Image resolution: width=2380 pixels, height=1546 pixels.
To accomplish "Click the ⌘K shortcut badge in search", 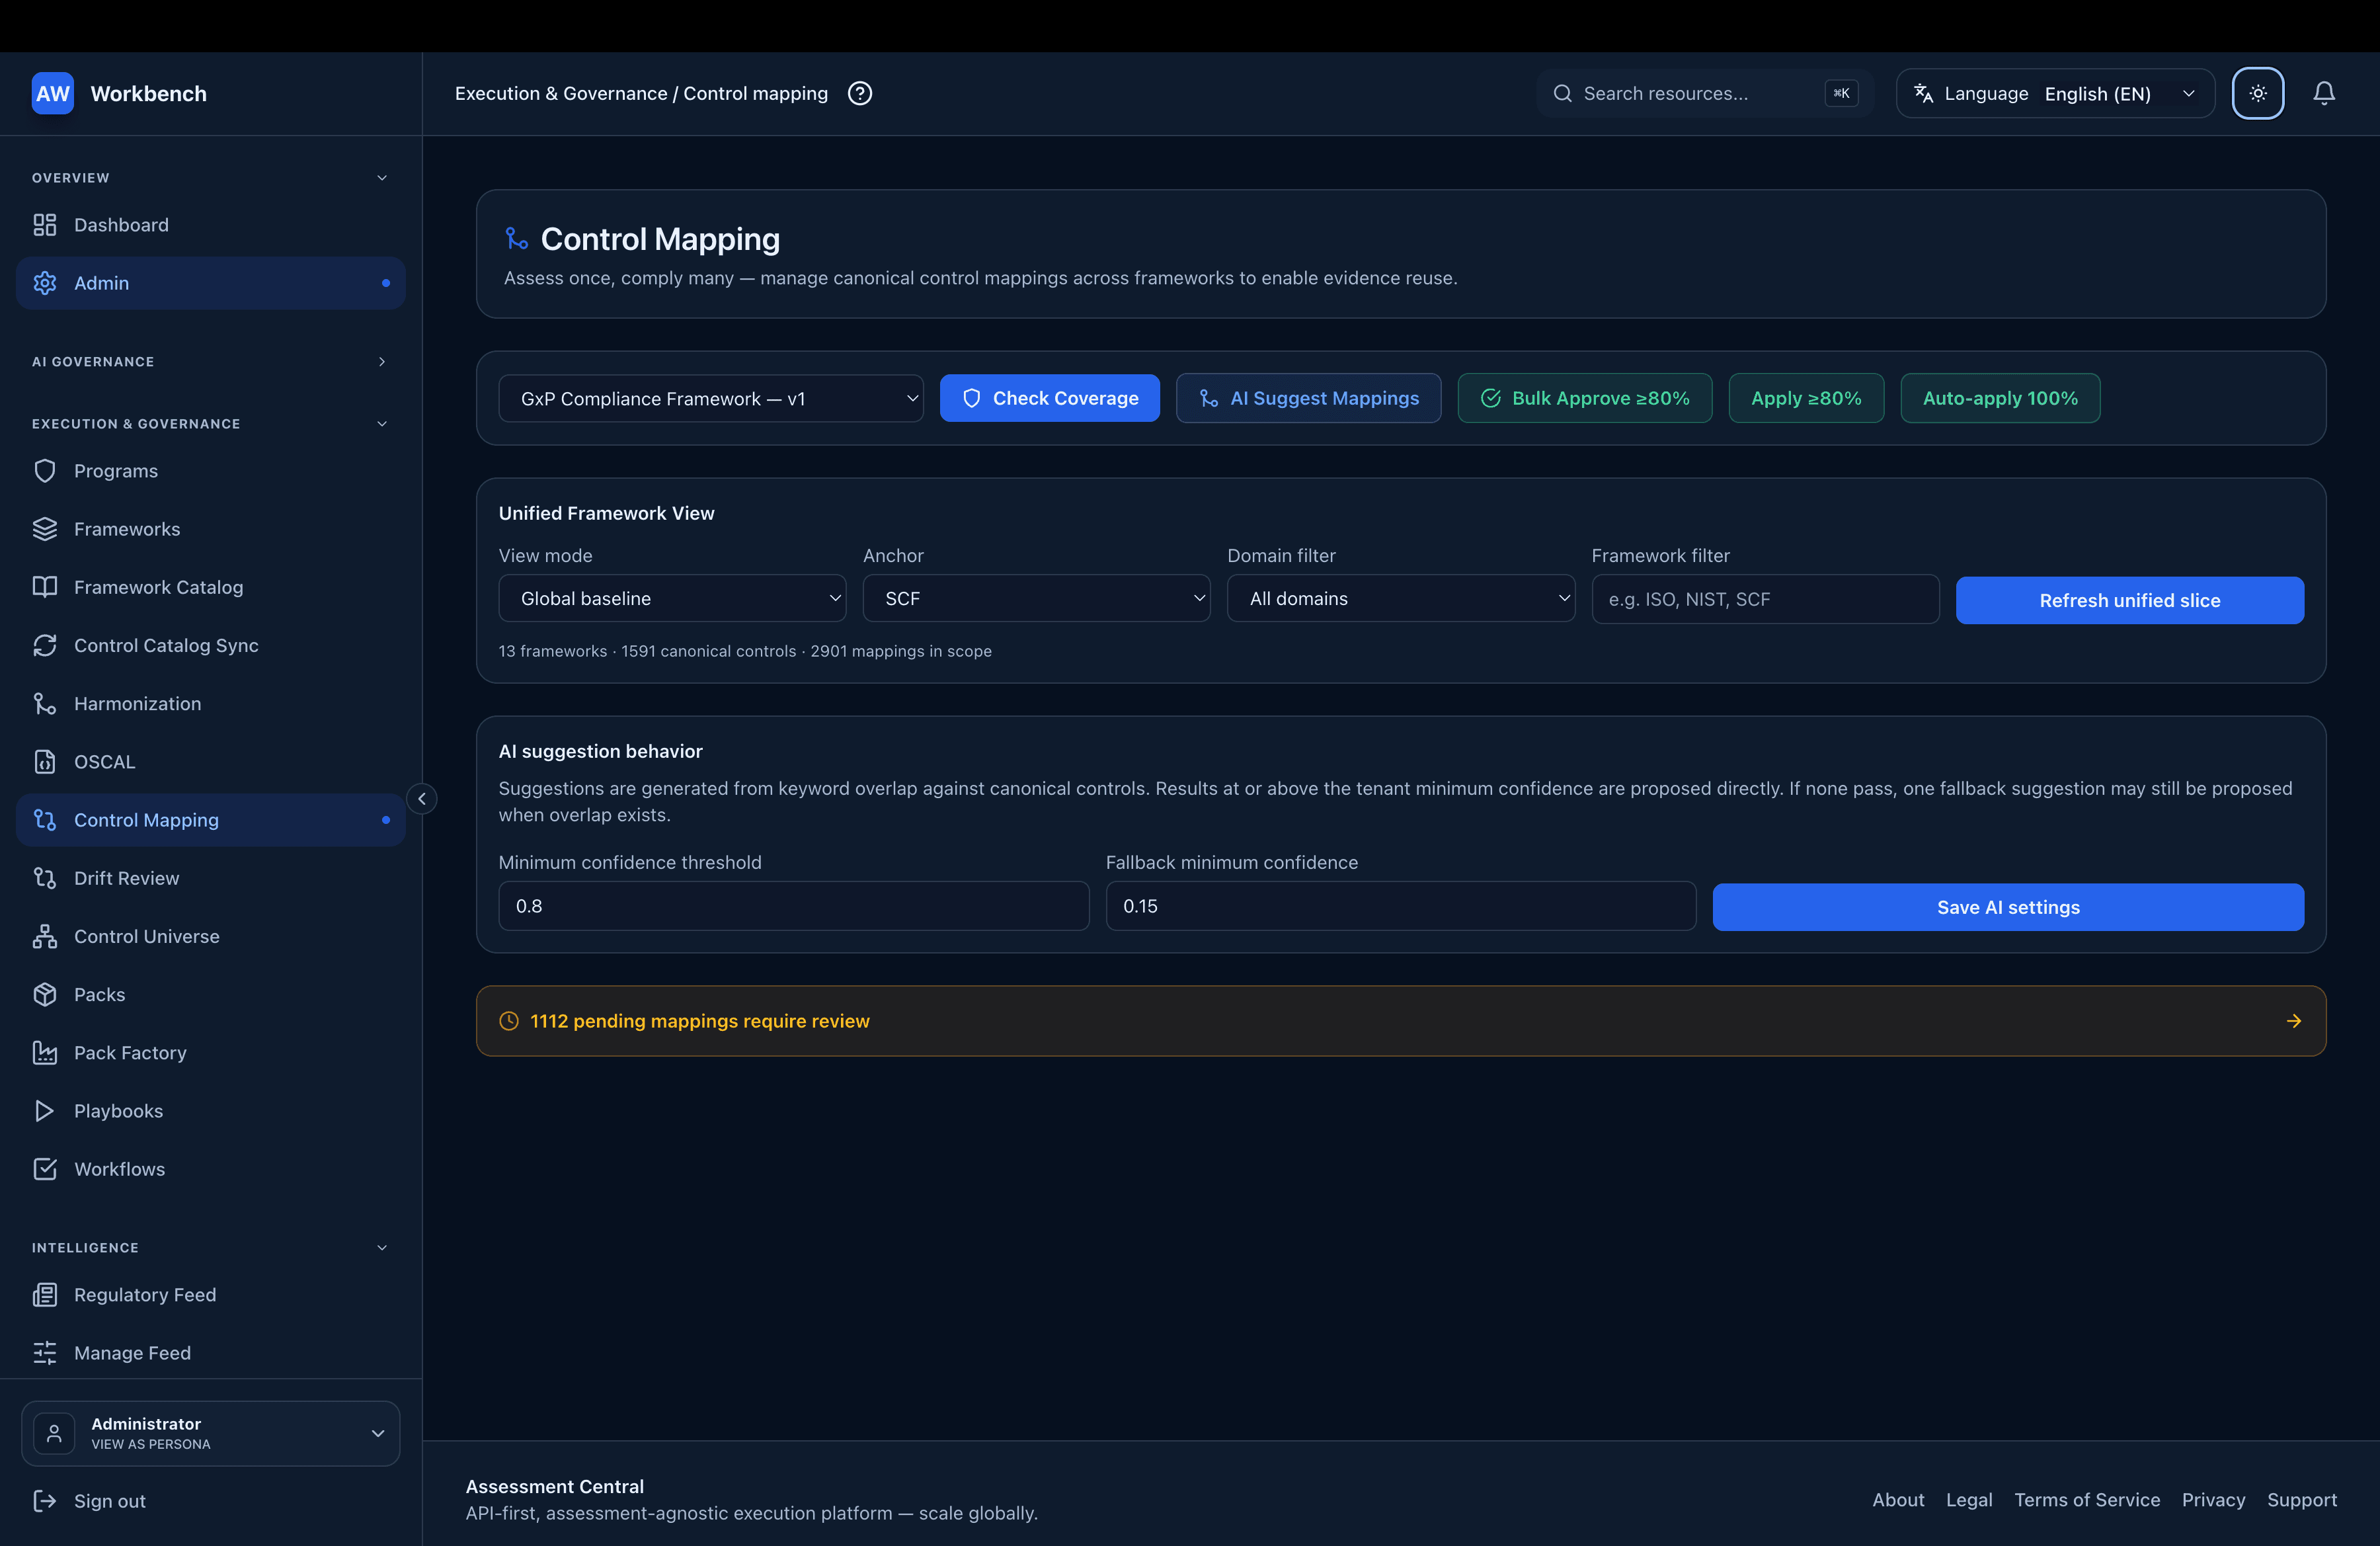I will tap(1841, 93).
